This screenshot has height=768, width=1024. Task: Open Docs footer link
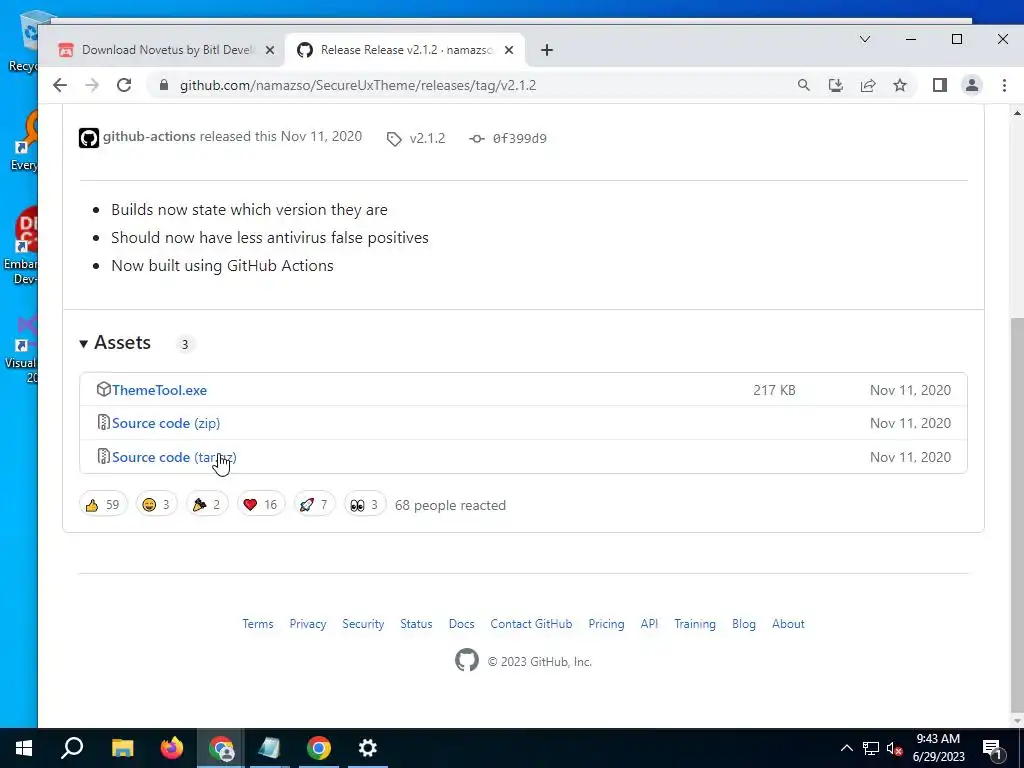[461, 624]
